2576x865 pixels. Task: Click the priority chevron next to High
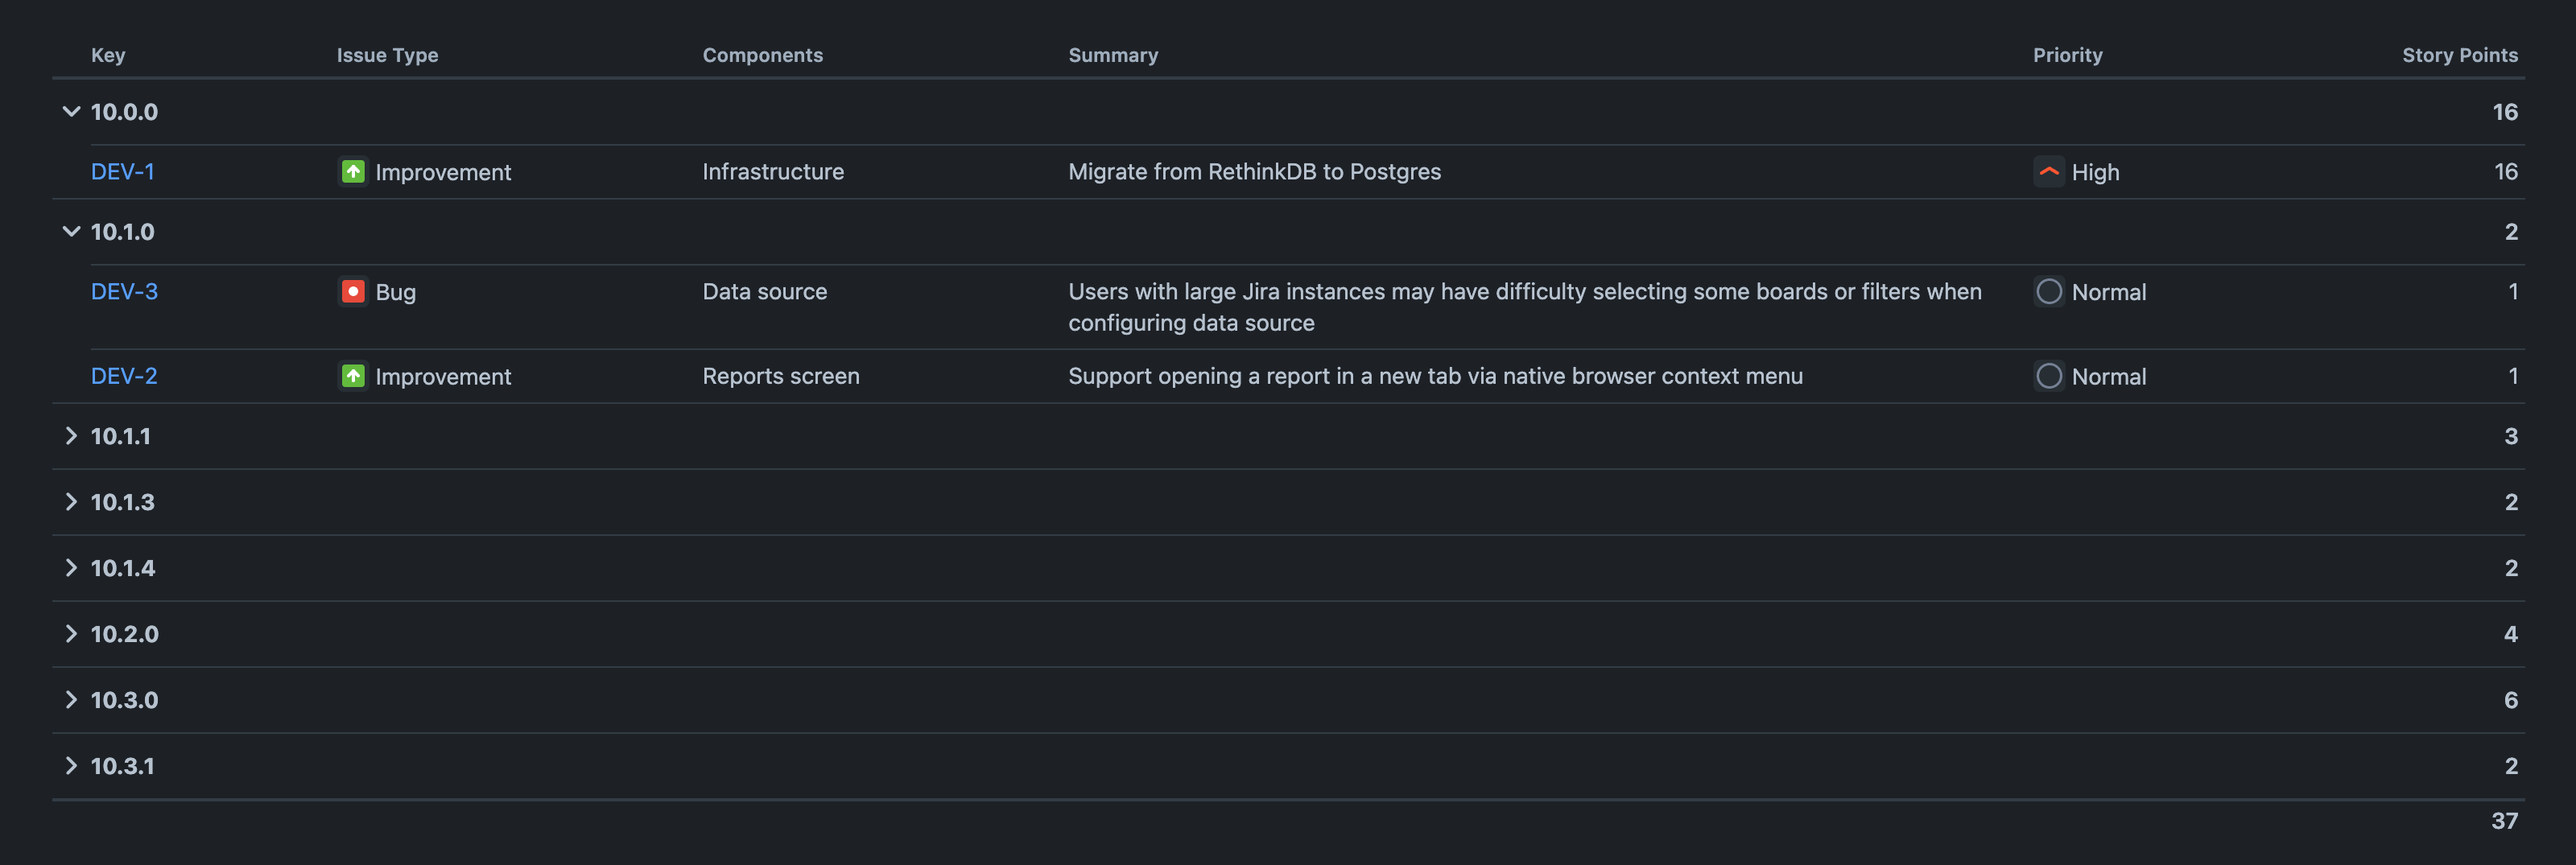coord(2048,171)
